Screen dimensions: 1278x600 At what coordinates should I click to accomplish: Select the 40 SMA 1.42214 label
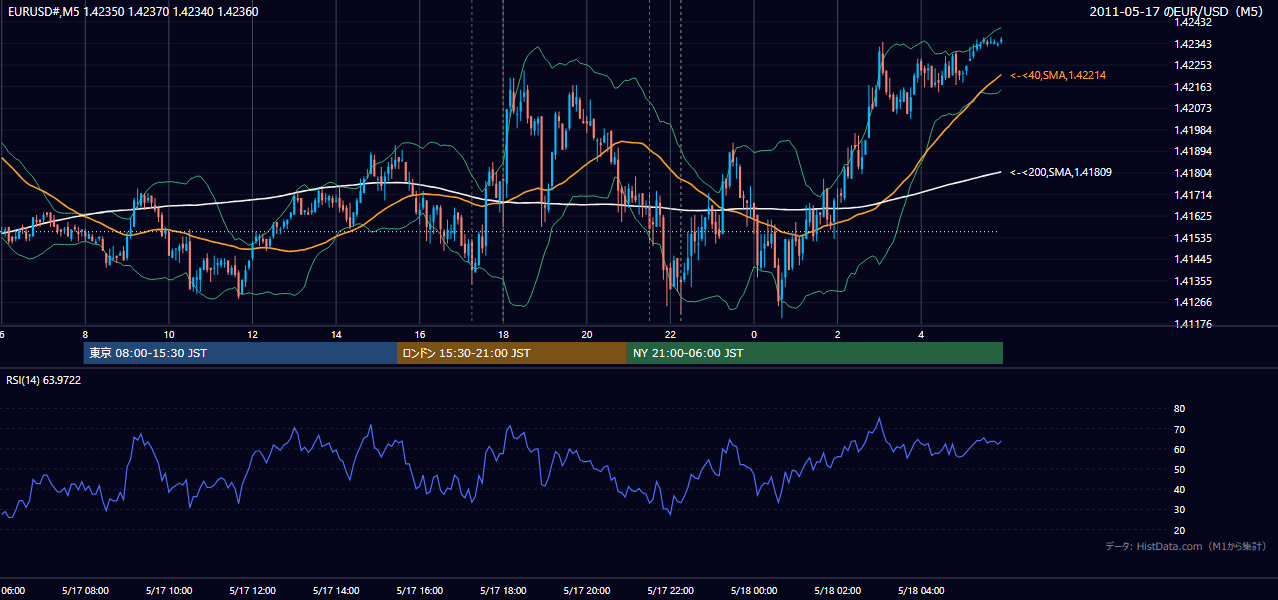coord(1058,75)
